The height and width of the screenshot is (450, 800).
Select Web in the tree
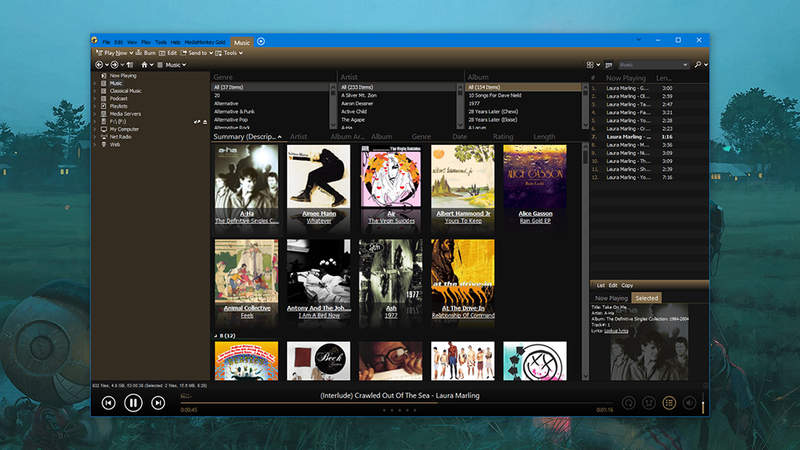pyautogui.click(x=115, y=144)
